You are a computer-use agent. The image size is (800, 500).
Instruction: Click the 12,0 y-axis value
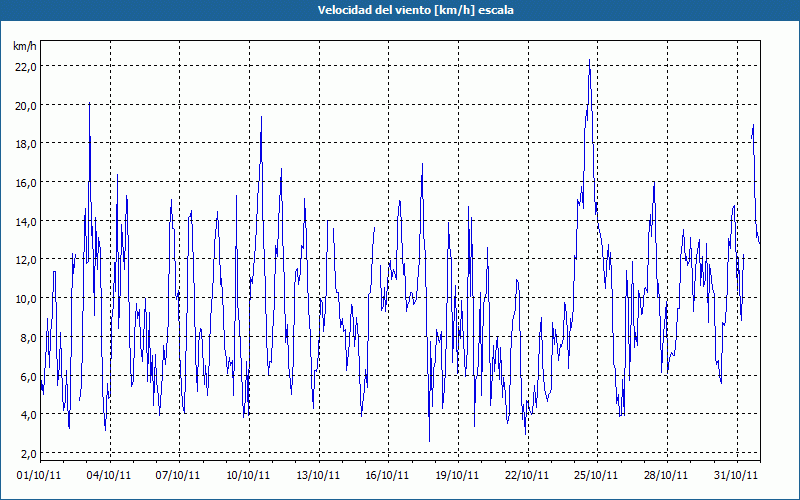click(26, 260)
